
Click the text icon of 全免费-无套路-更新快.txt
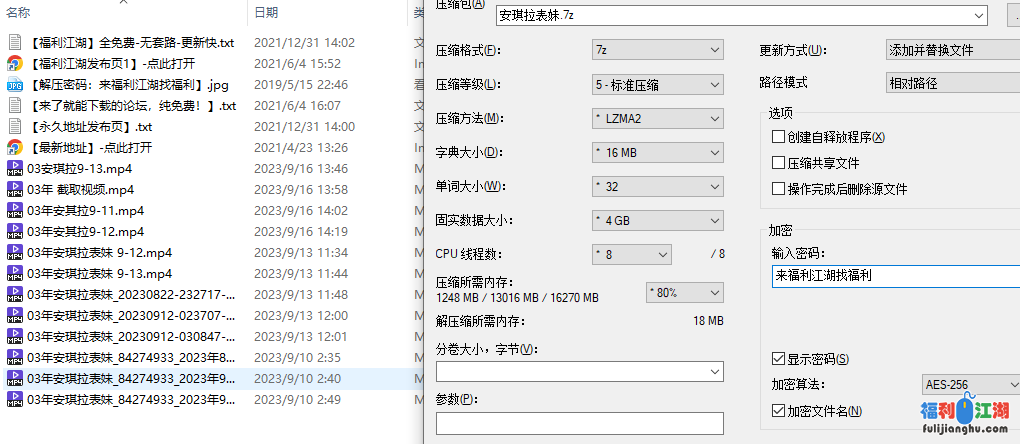(x=14, y=43)
